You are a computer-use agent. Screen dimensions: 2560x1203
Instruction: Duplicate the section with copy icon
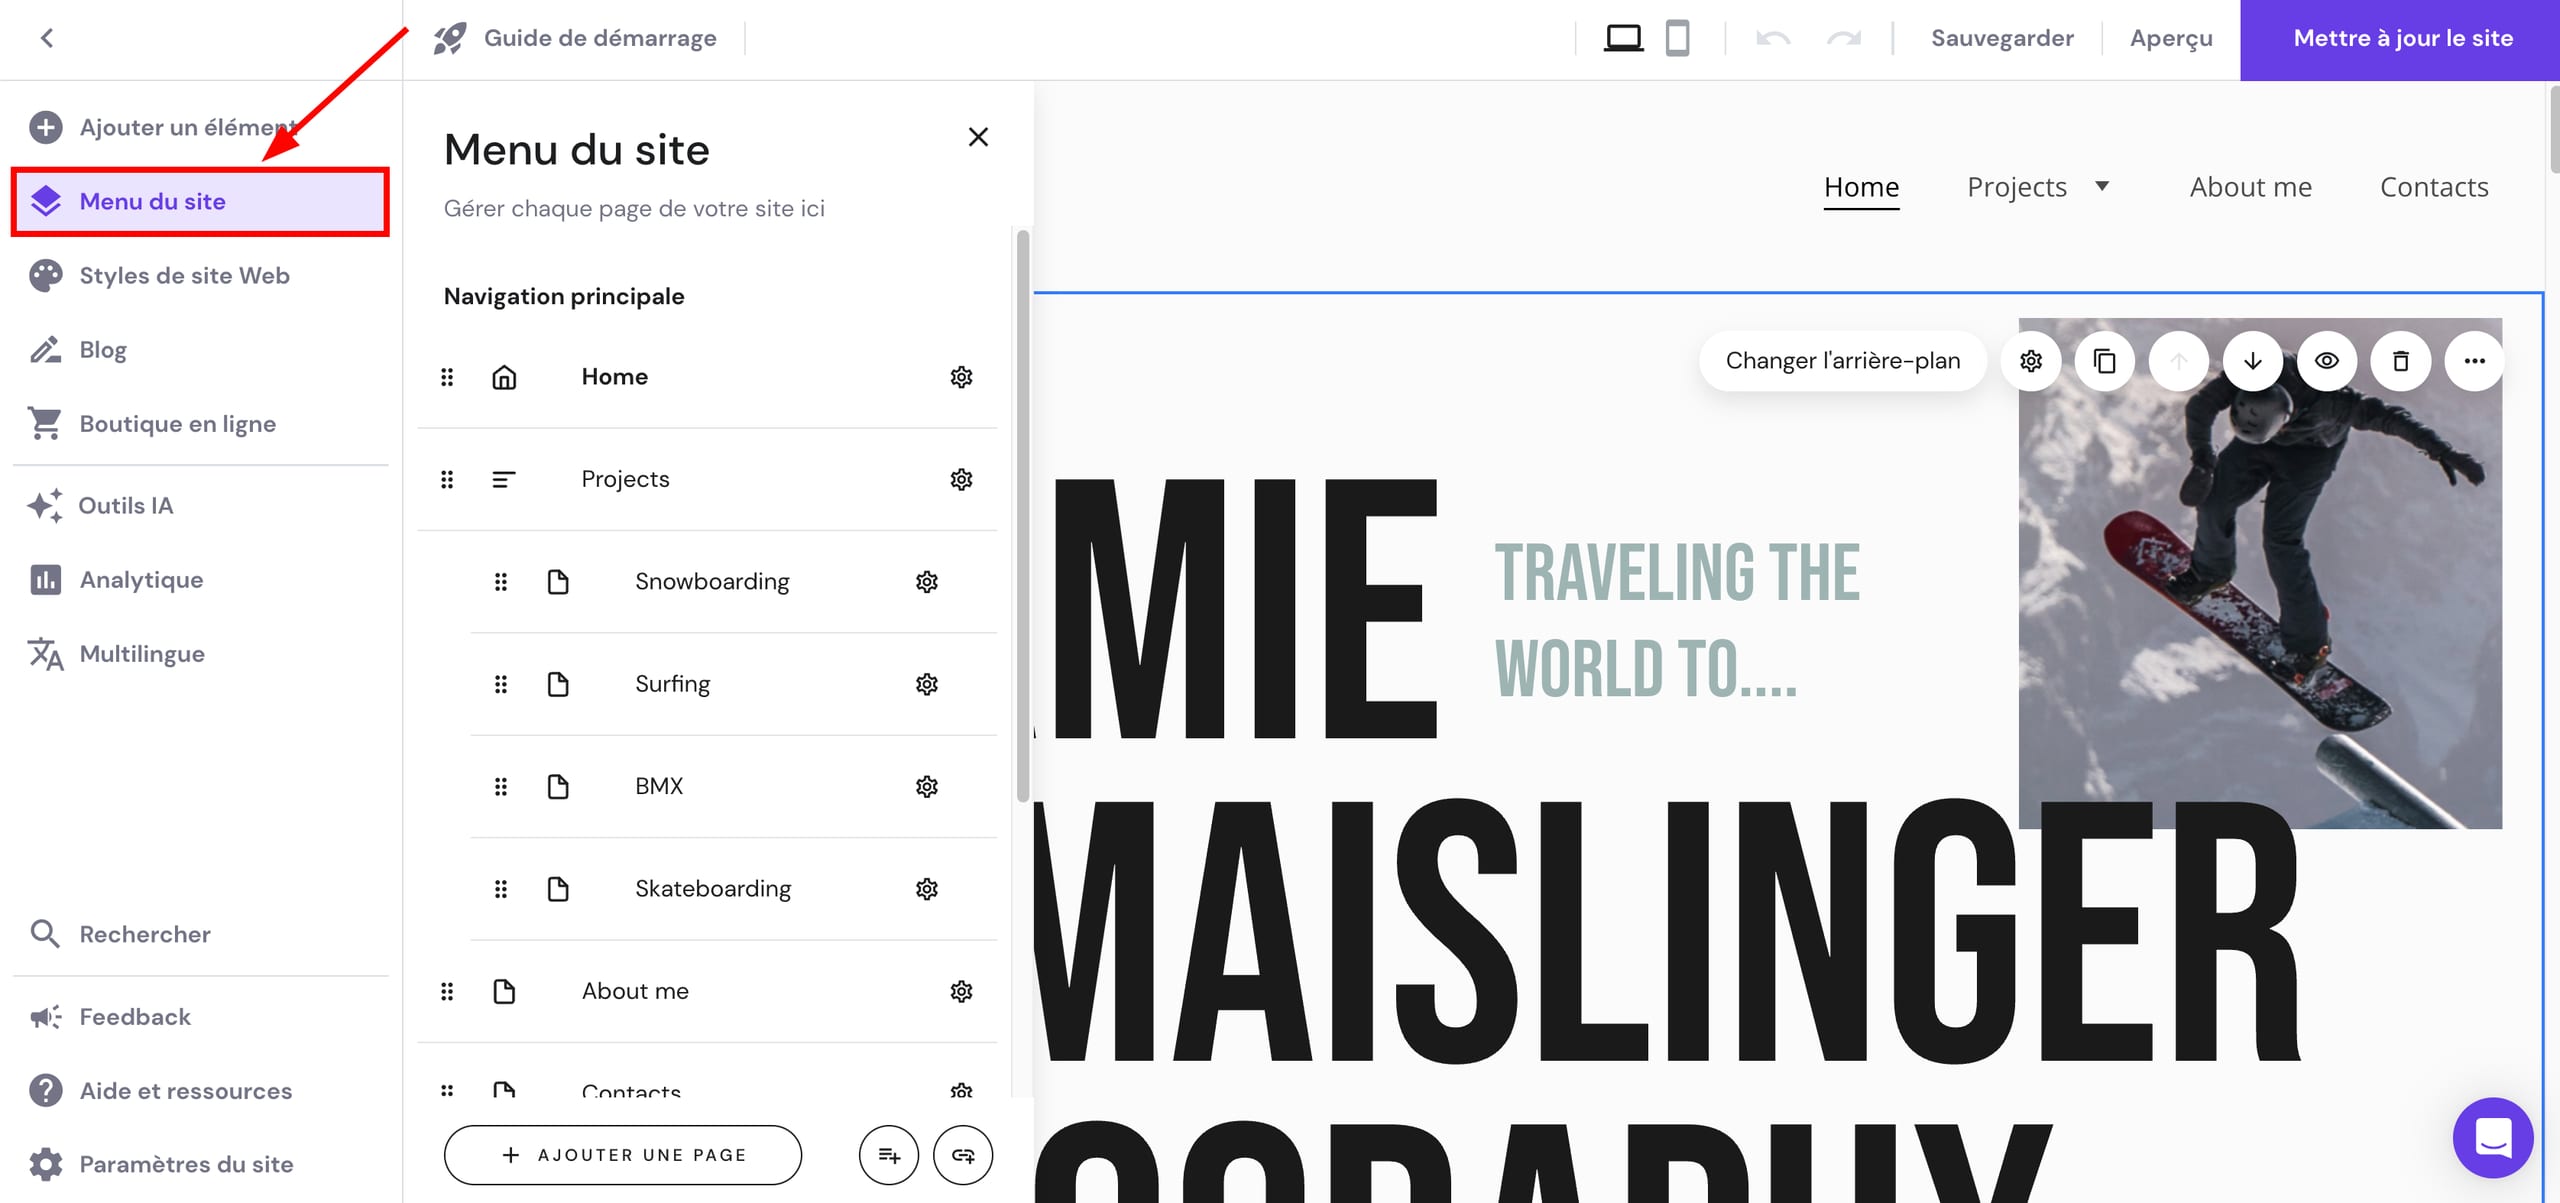tap(2104, 361)
